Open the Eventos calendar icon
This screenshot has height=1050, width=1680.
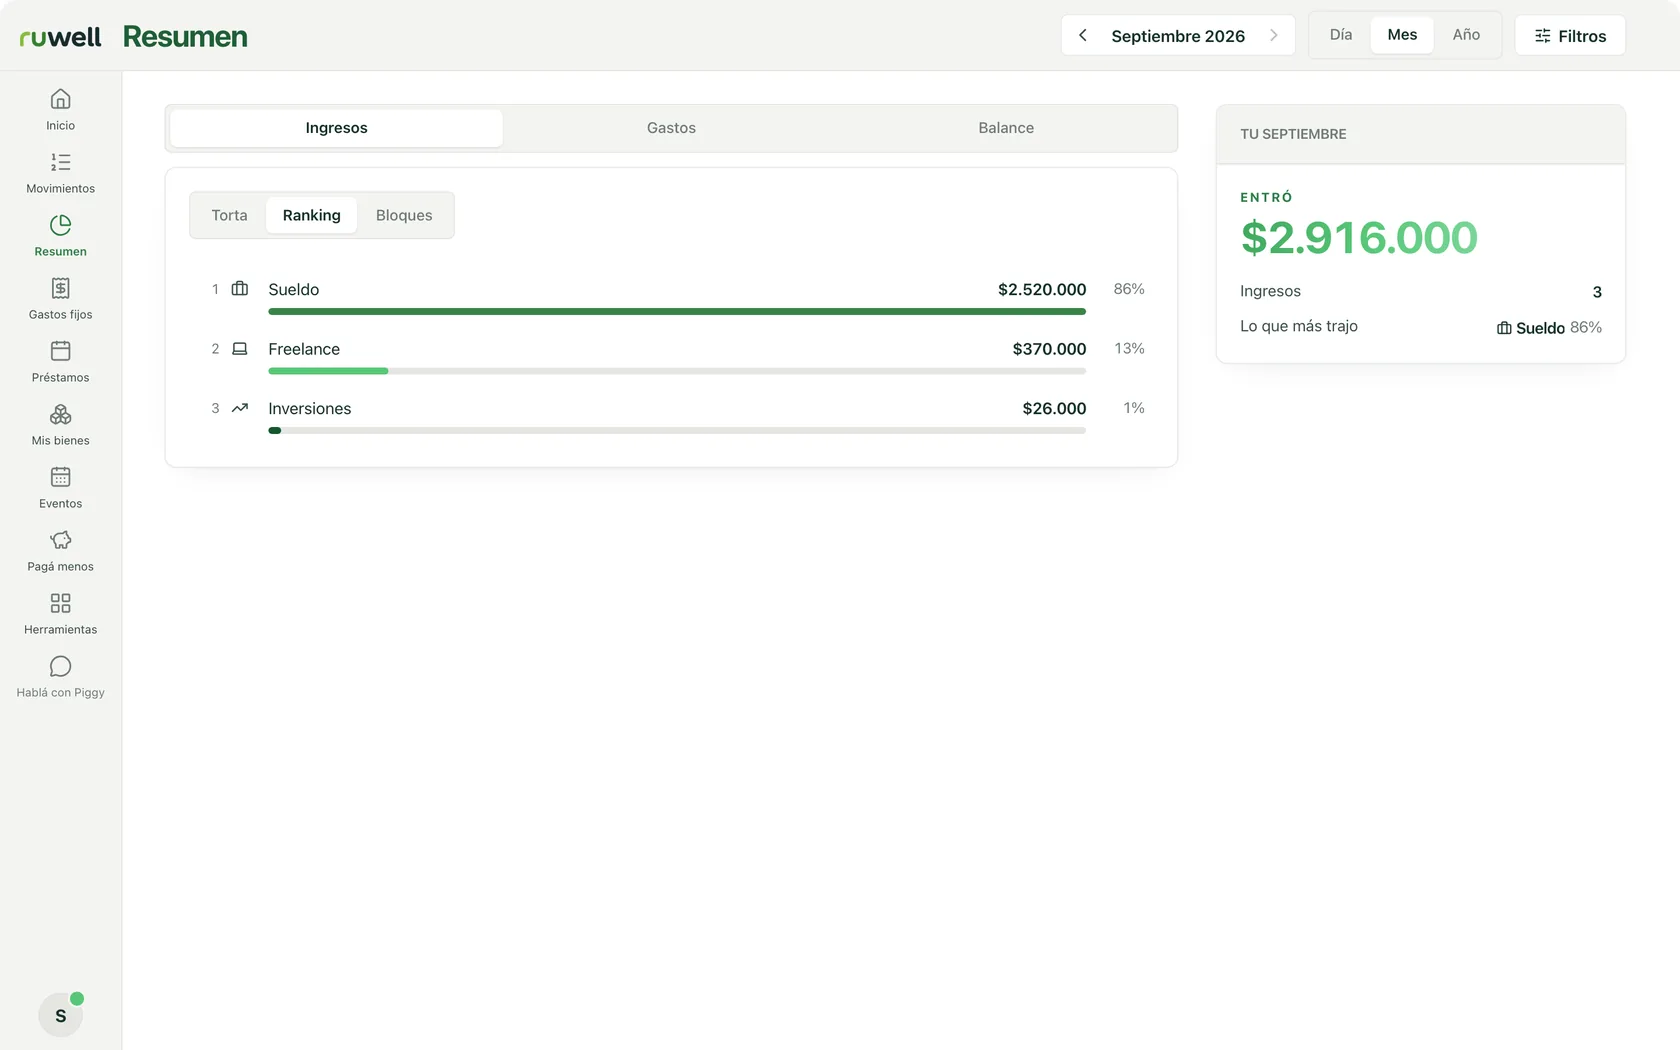(x=60, y=477)
